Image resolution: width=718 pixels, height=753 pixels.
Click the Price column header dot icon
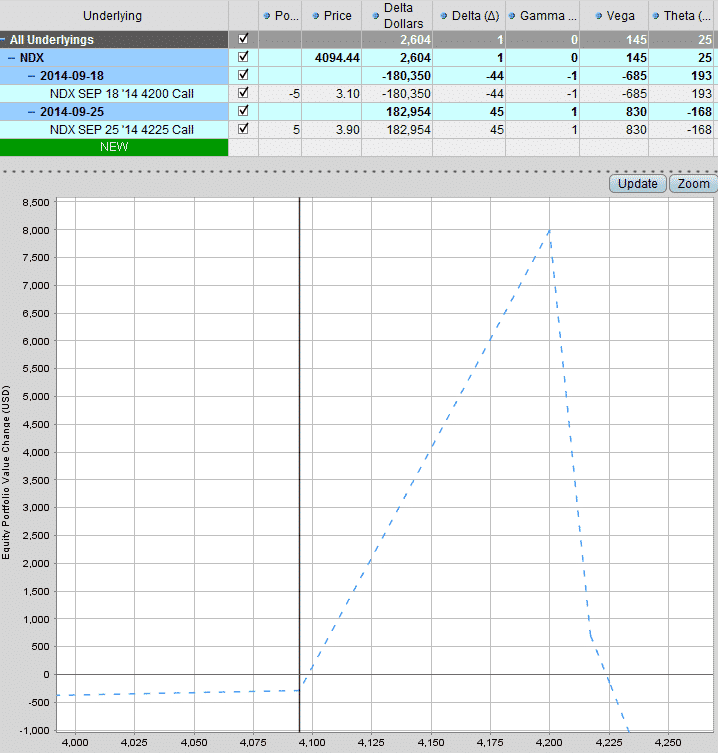point(316,16)
